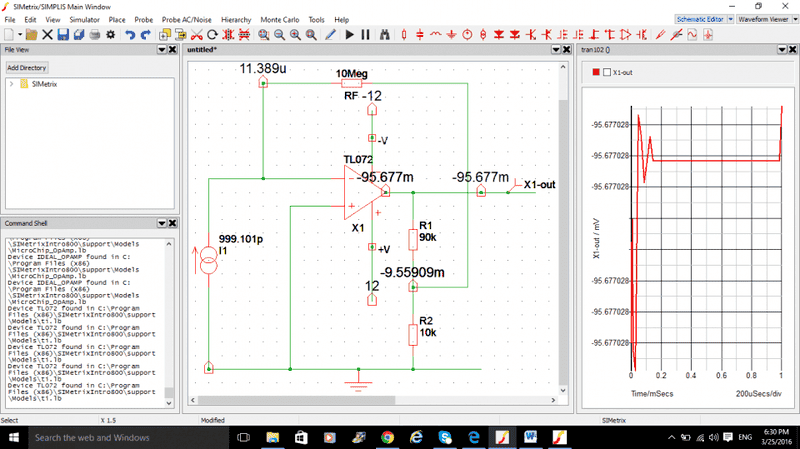Click the schematic horizontal scrollbar thumb
The height and width of the screenshot is (449, 800).
[x=296, y=400]
